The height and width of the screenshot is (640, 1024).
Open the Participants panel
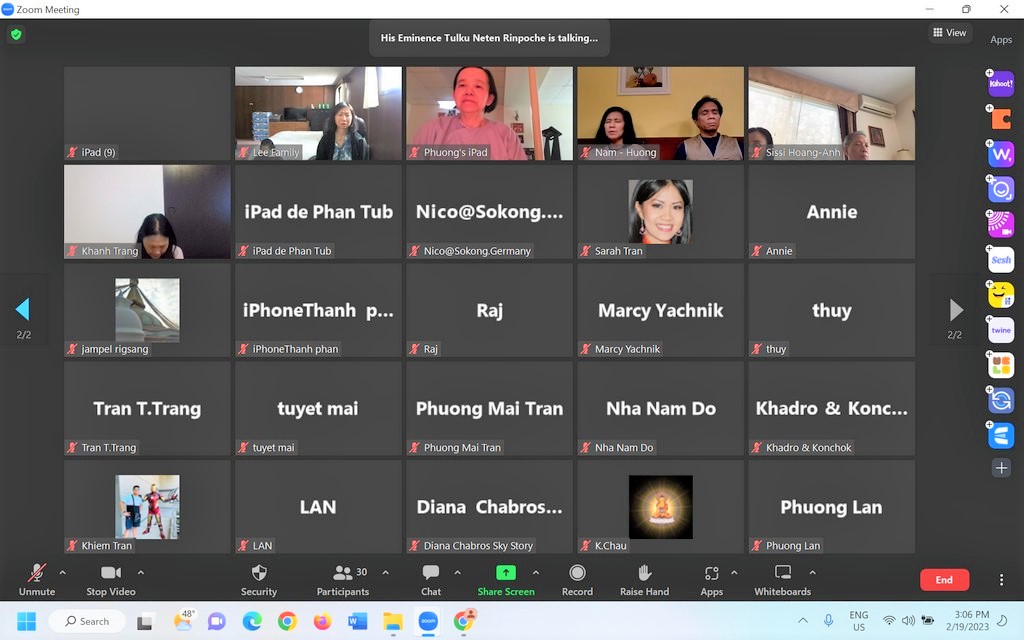click(343, 579)
